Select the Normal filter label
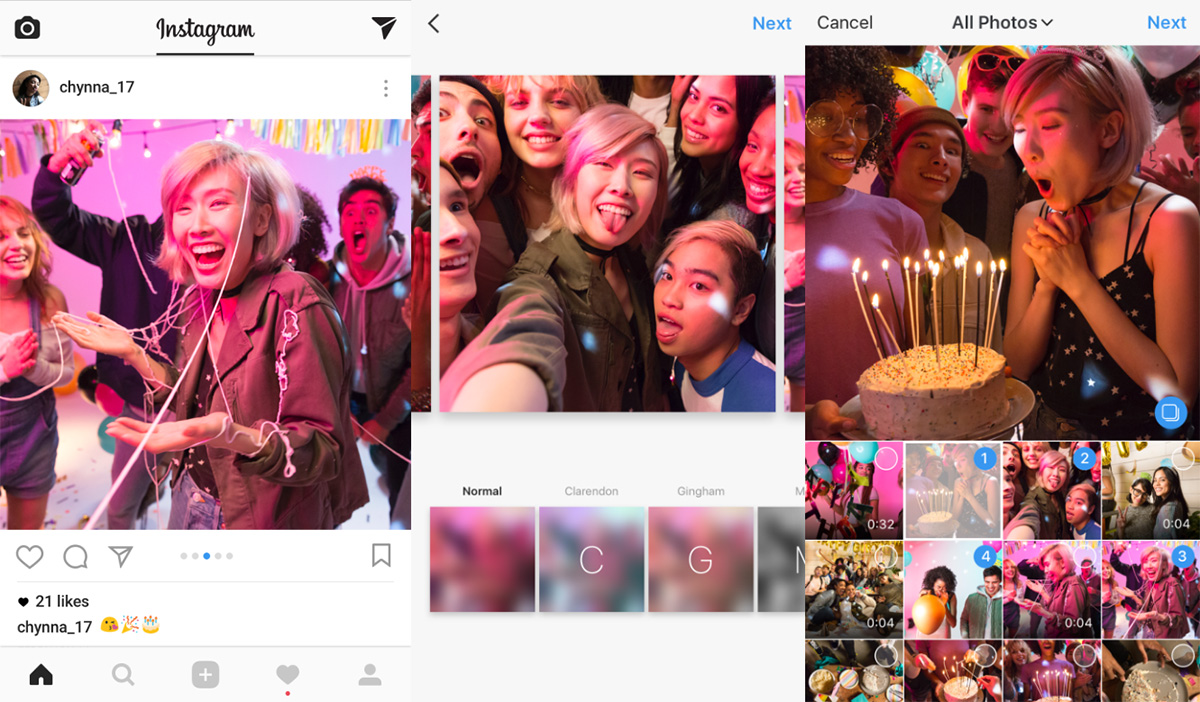Screen dimensions: 1200x702 (482, 491)
